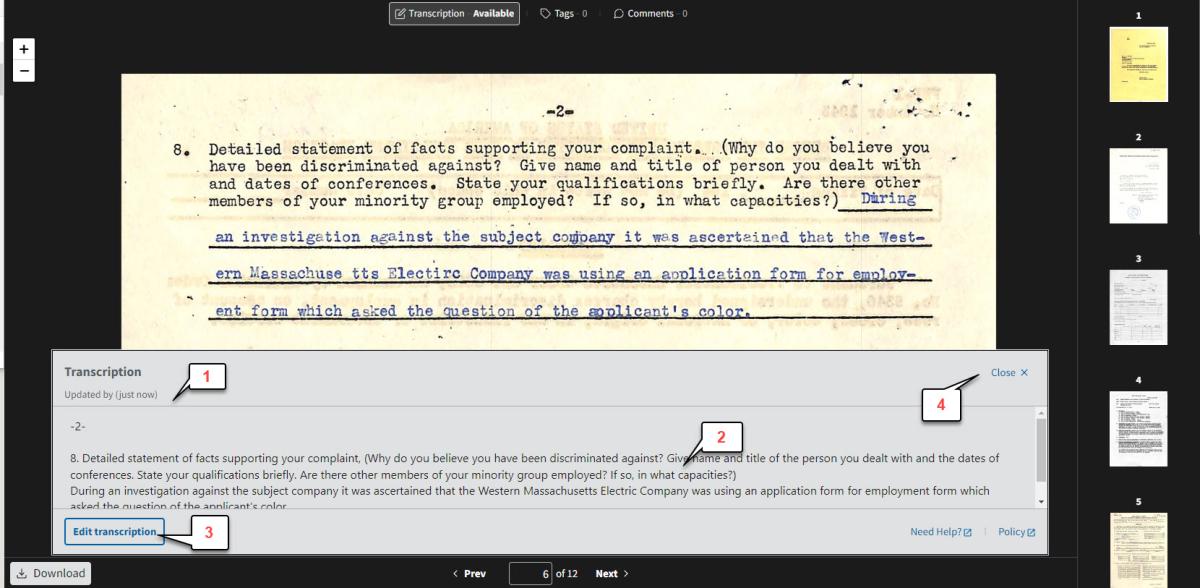Click Edit transcription button
Image resolution: width=1200 pixels, height=588 pixels.
[114, 532]
